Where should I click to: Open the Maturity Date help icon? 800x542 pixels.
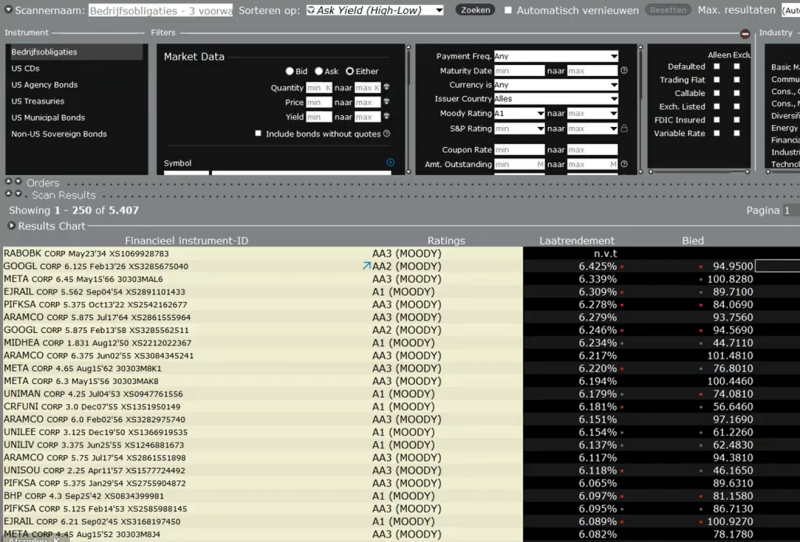pos(624,71)
